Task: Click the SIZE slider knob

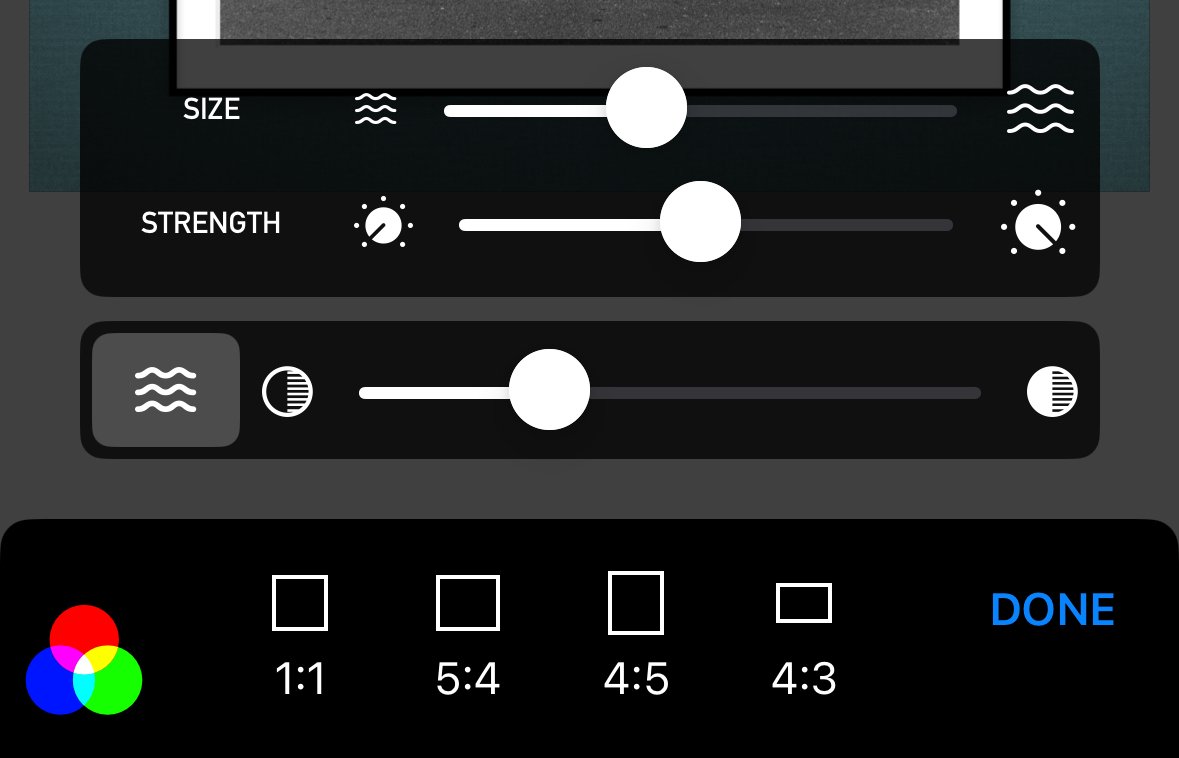Action: (x=646, y=108)
